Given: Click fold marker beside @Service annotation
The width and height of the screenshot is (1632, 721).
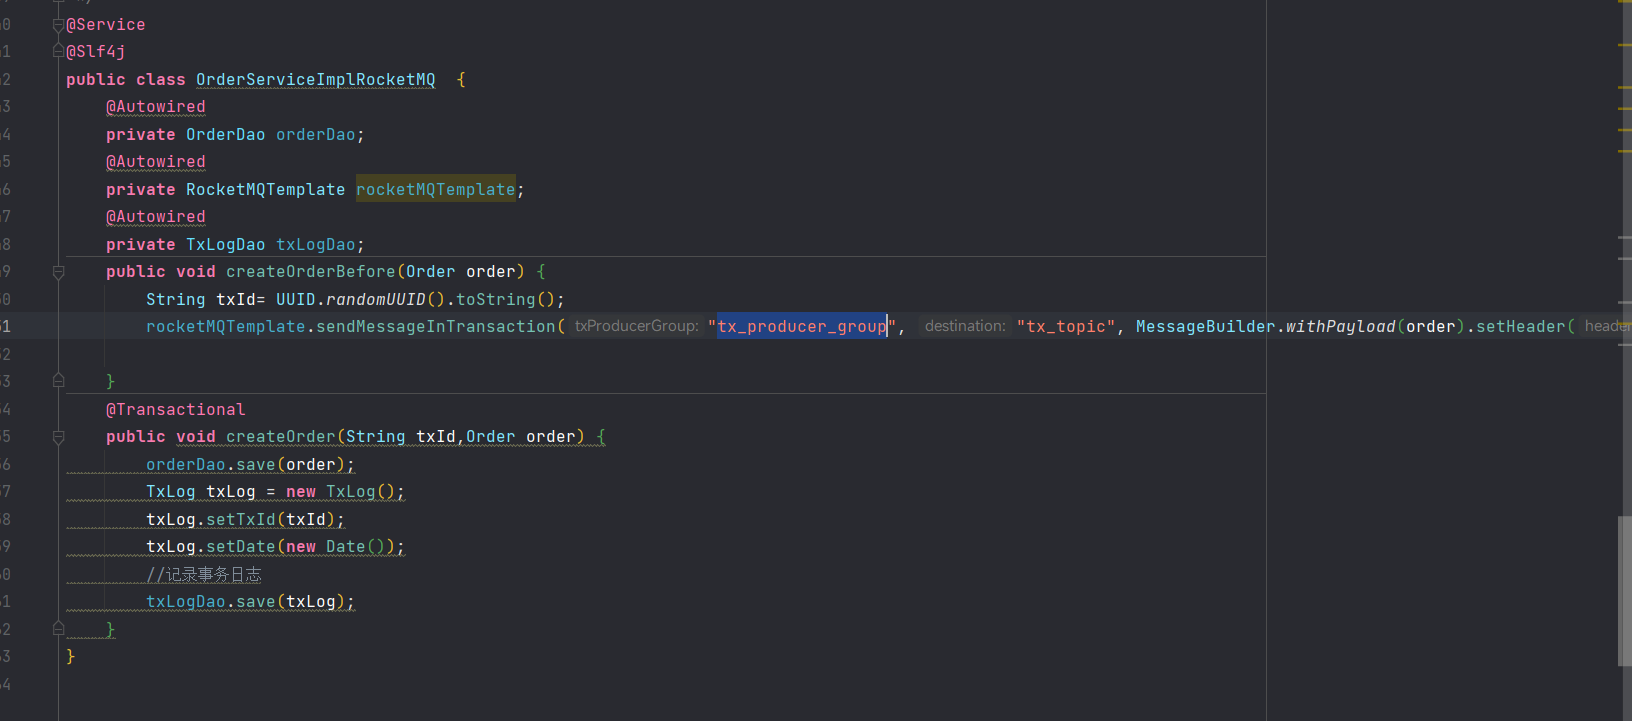Looking at the screenshot, I should [58, 25].
